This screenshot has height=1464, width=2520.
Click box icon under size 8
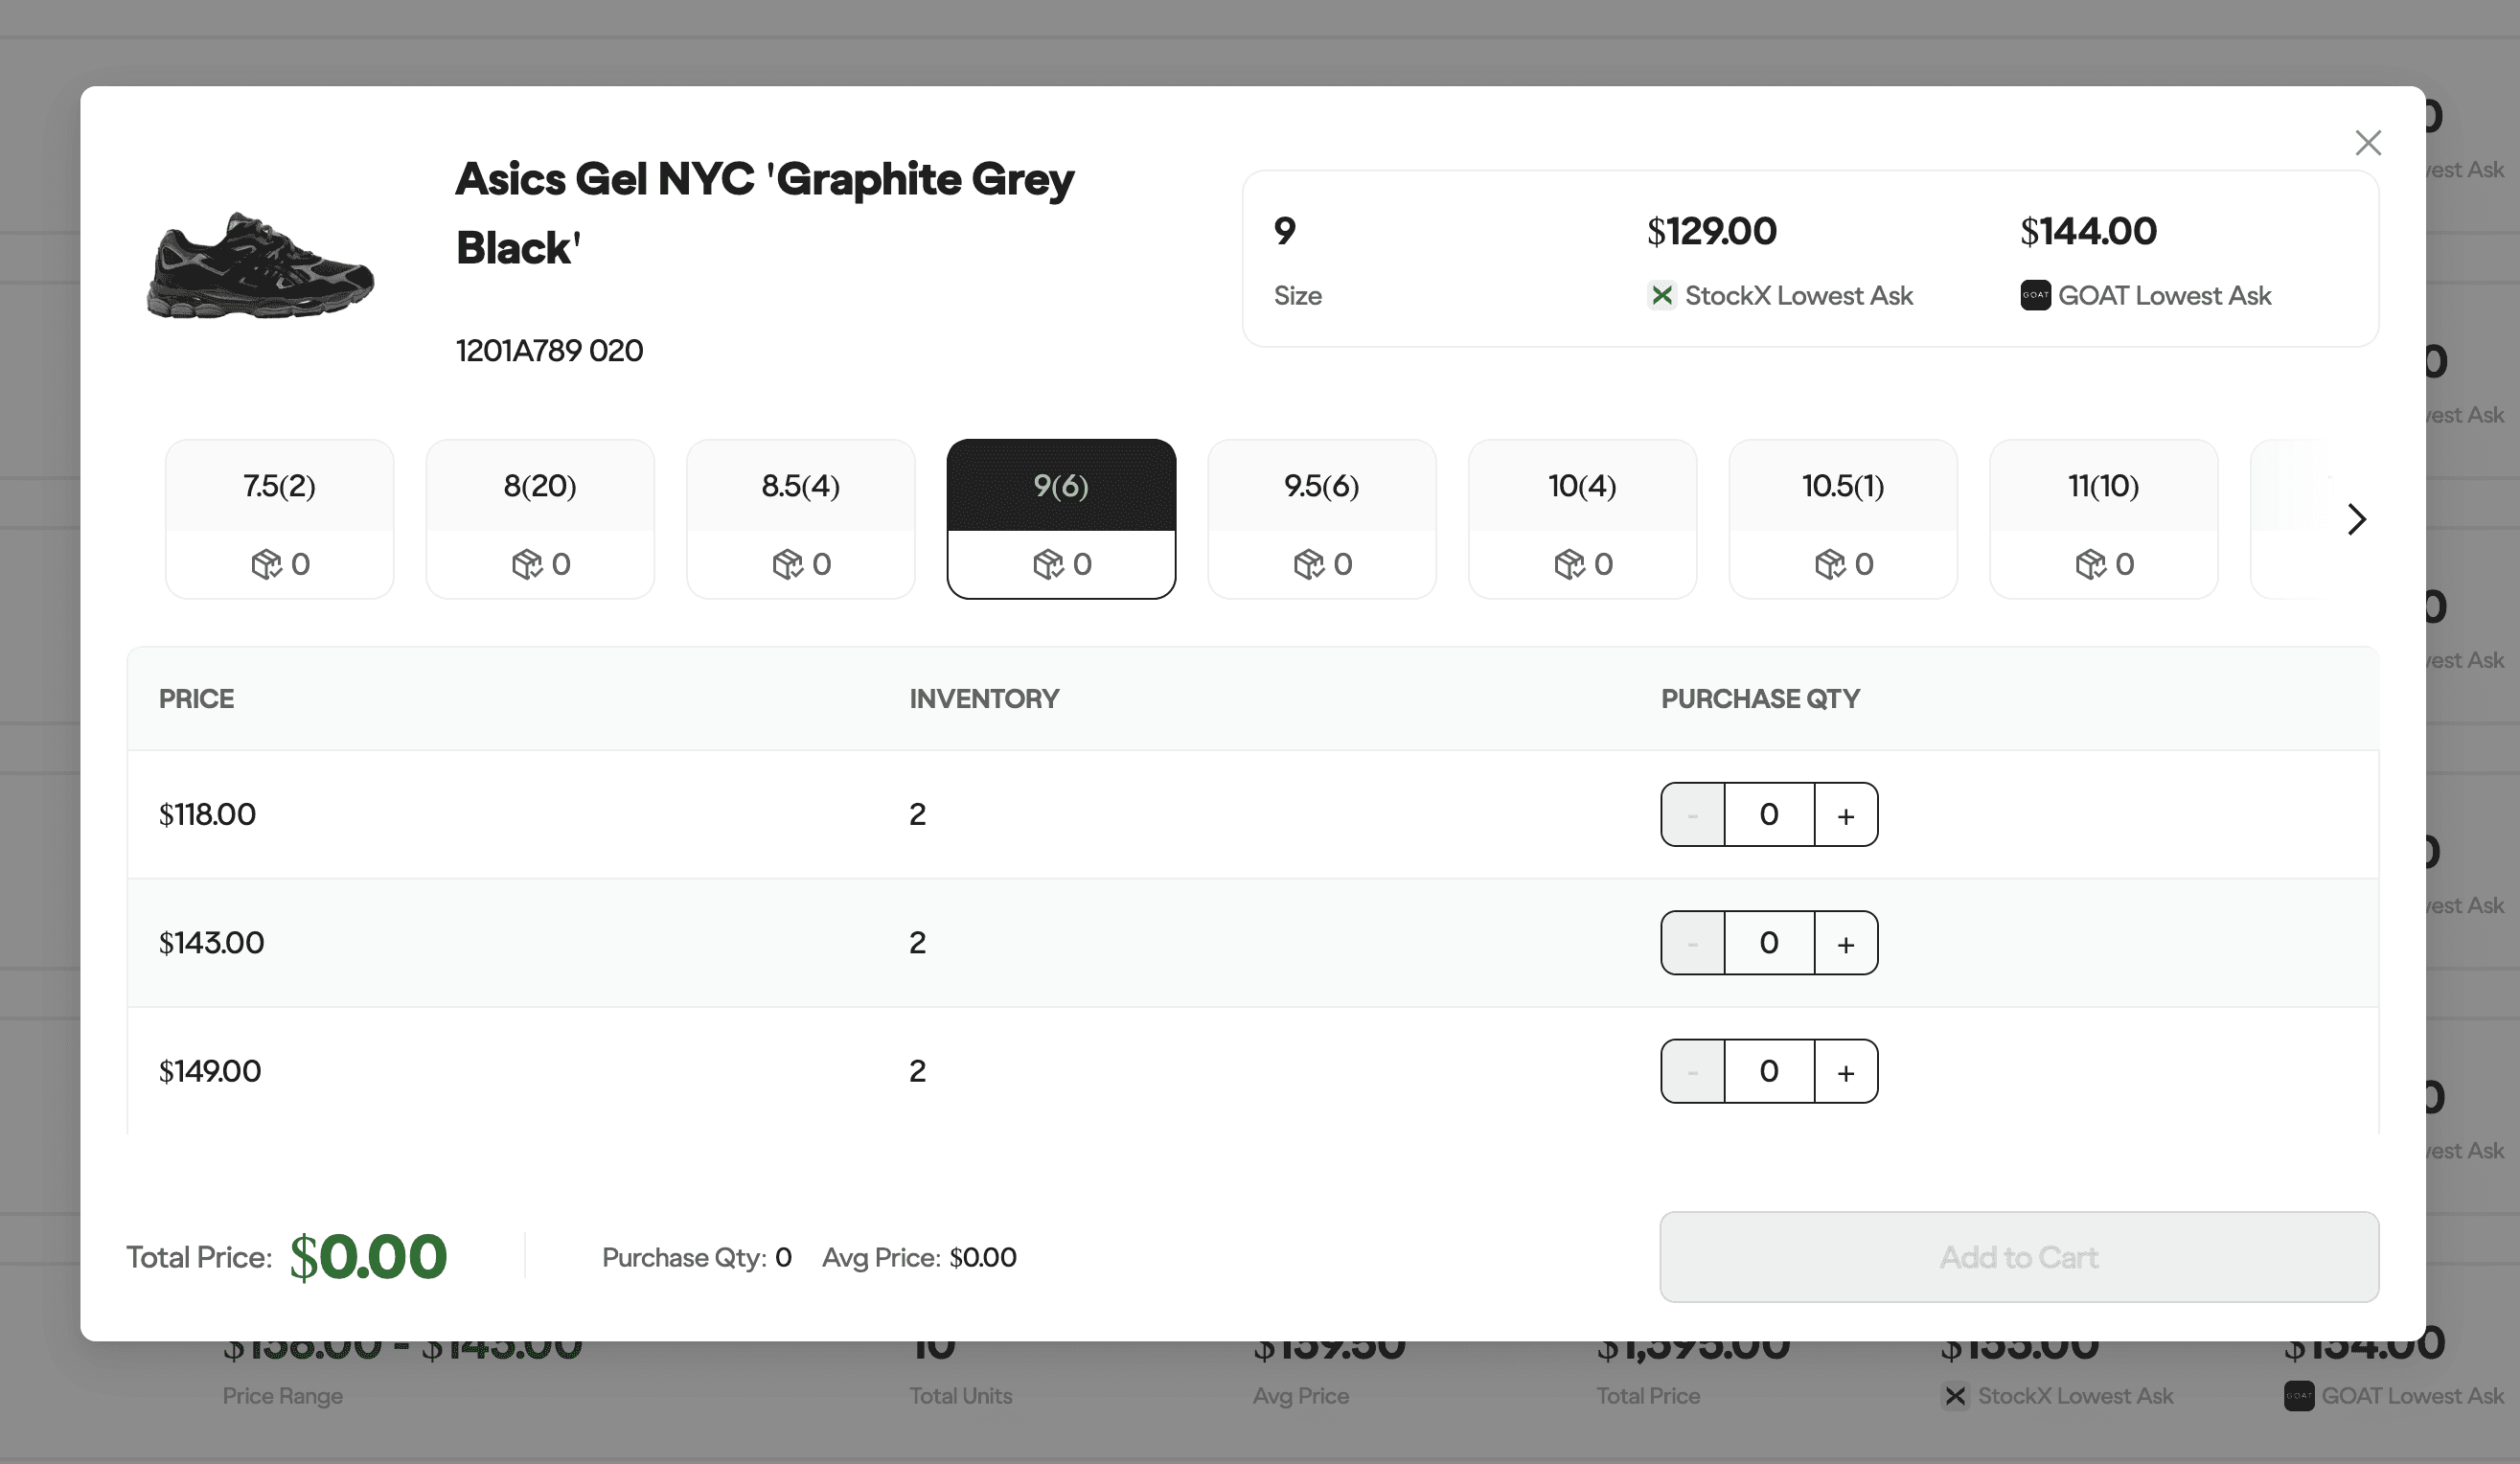click(527, 564)
